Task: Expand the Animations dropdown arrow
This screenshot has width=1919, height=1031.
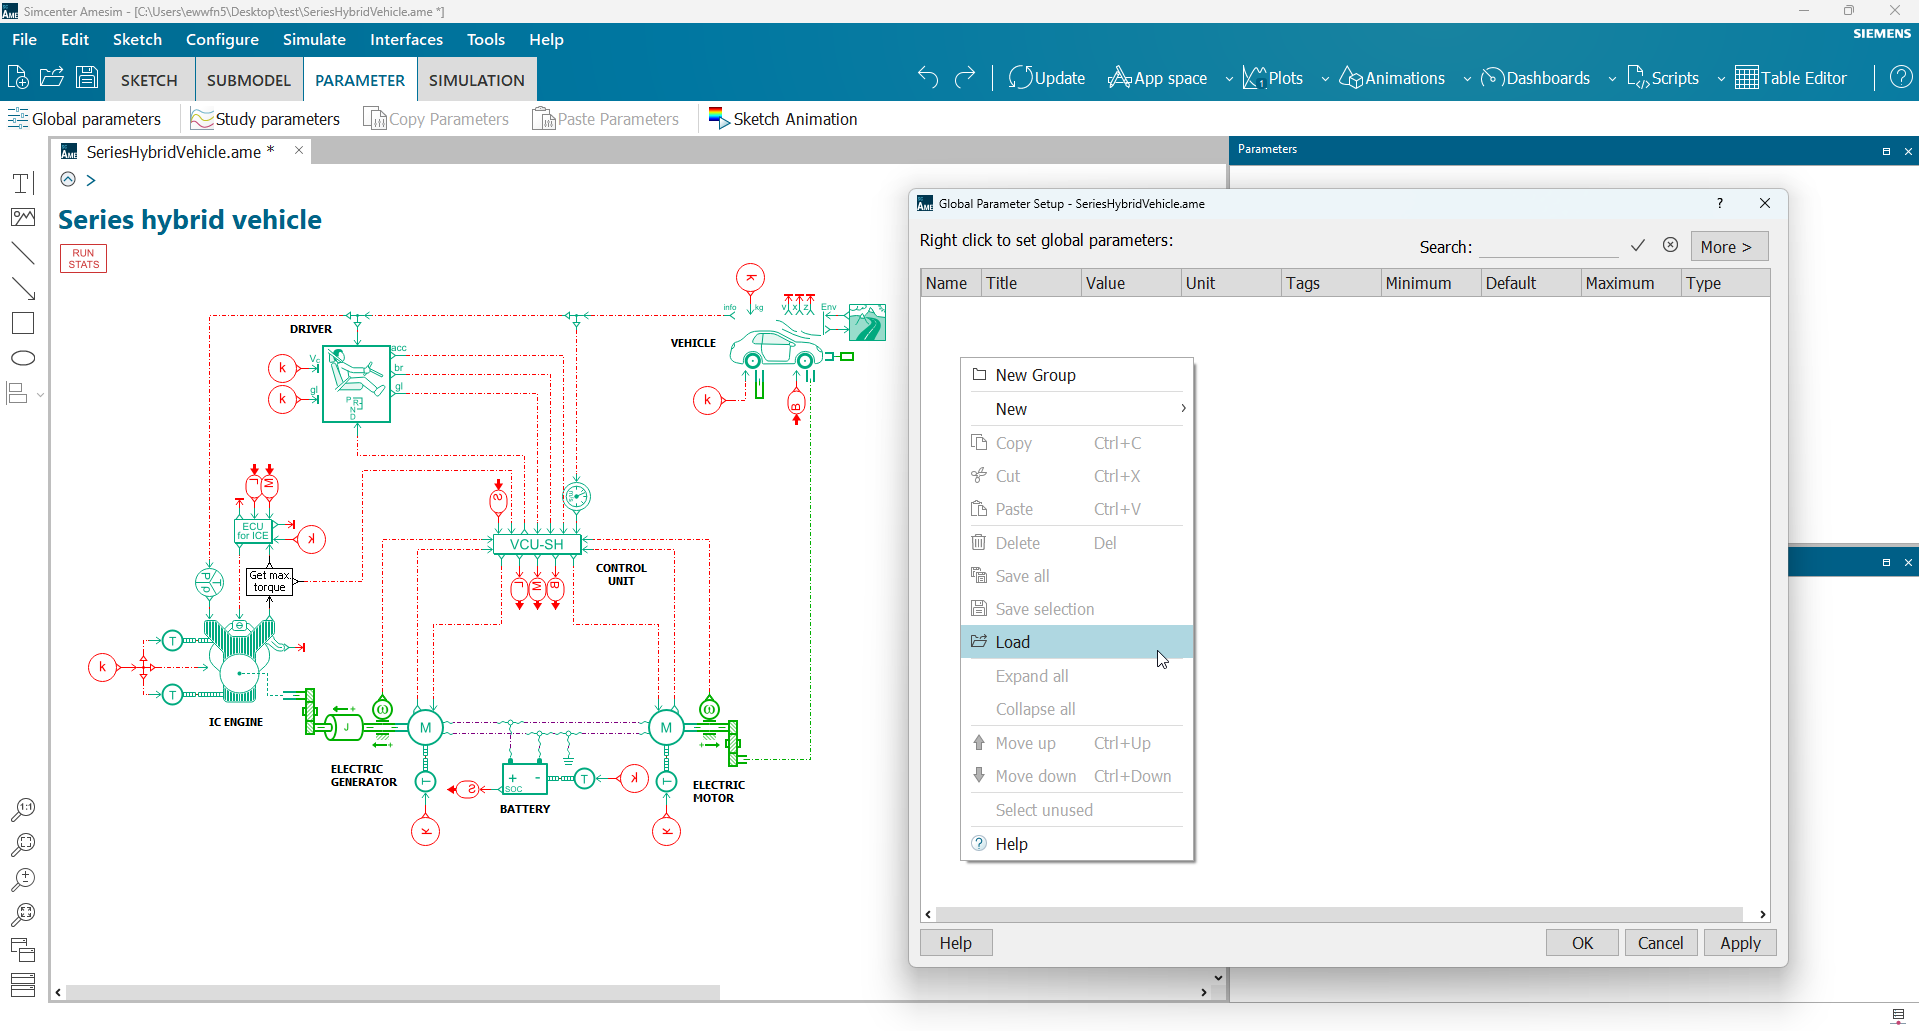Action: click(1467, 79)
